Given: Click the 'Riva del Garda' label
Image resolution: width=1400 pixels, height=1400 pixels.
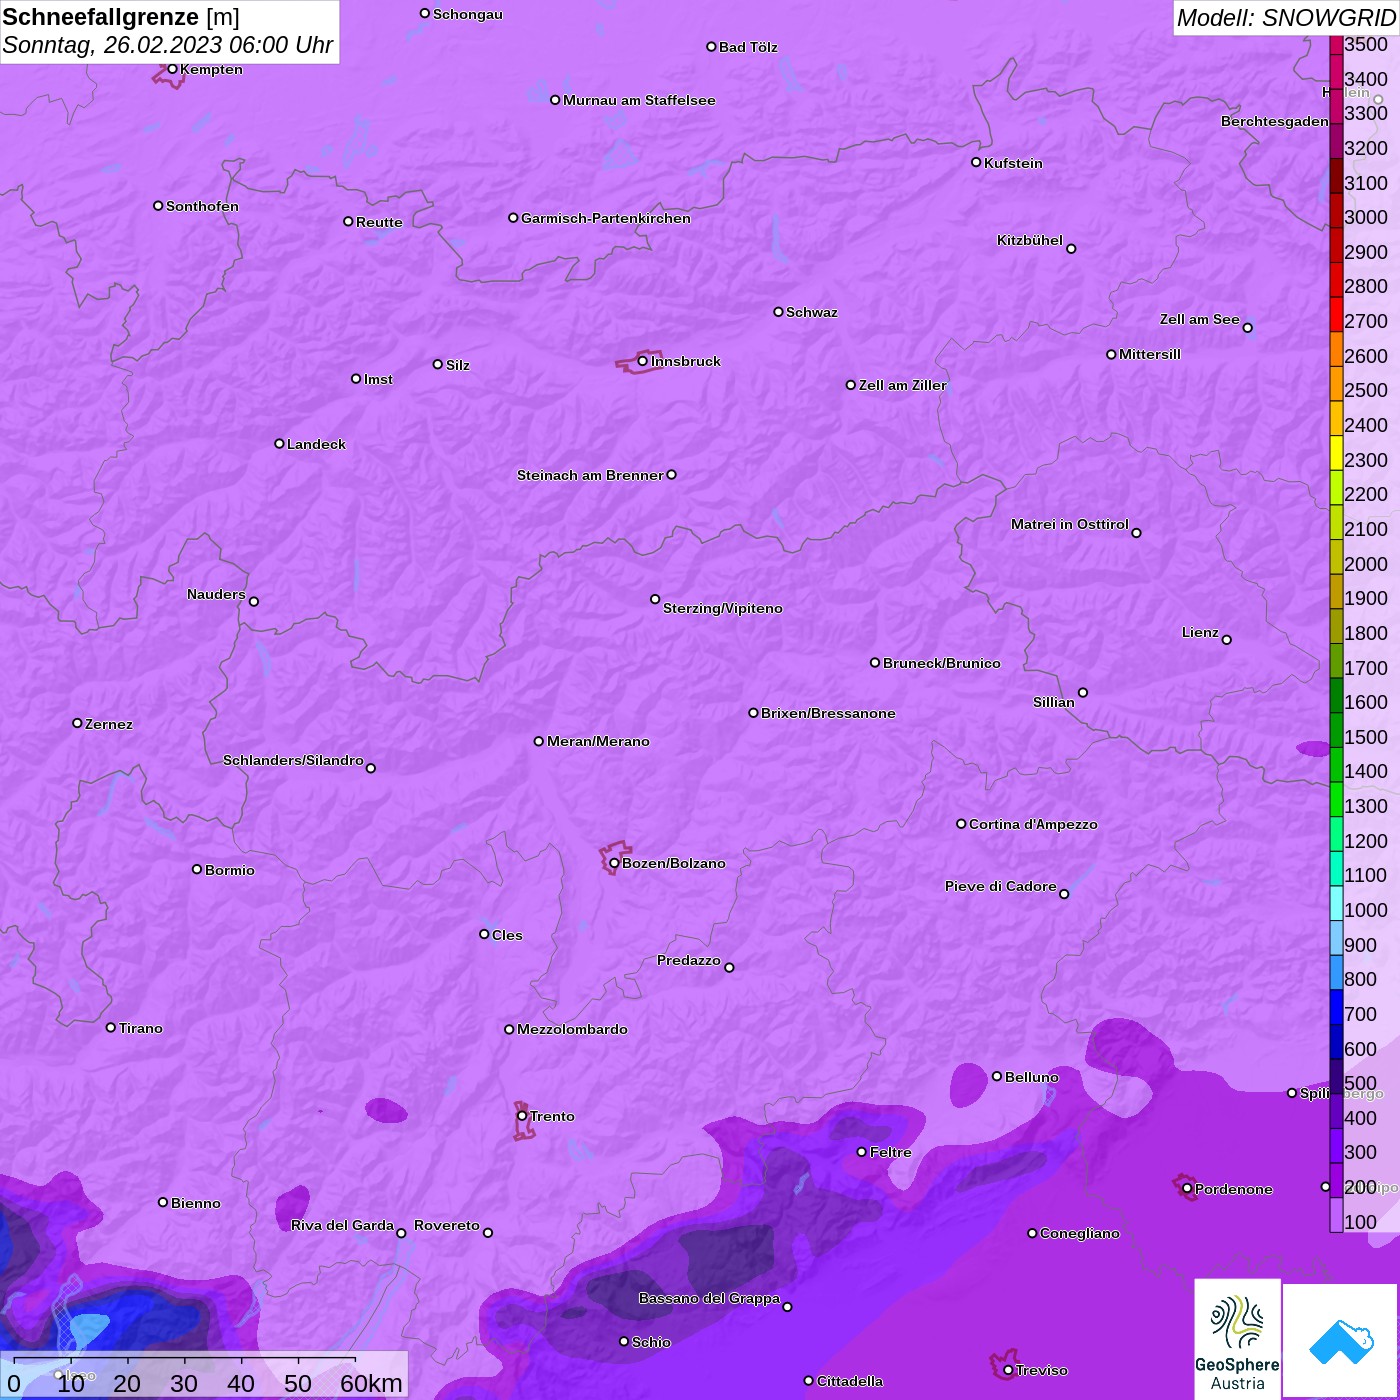Looking at the screenshot, I should 342,1225.
